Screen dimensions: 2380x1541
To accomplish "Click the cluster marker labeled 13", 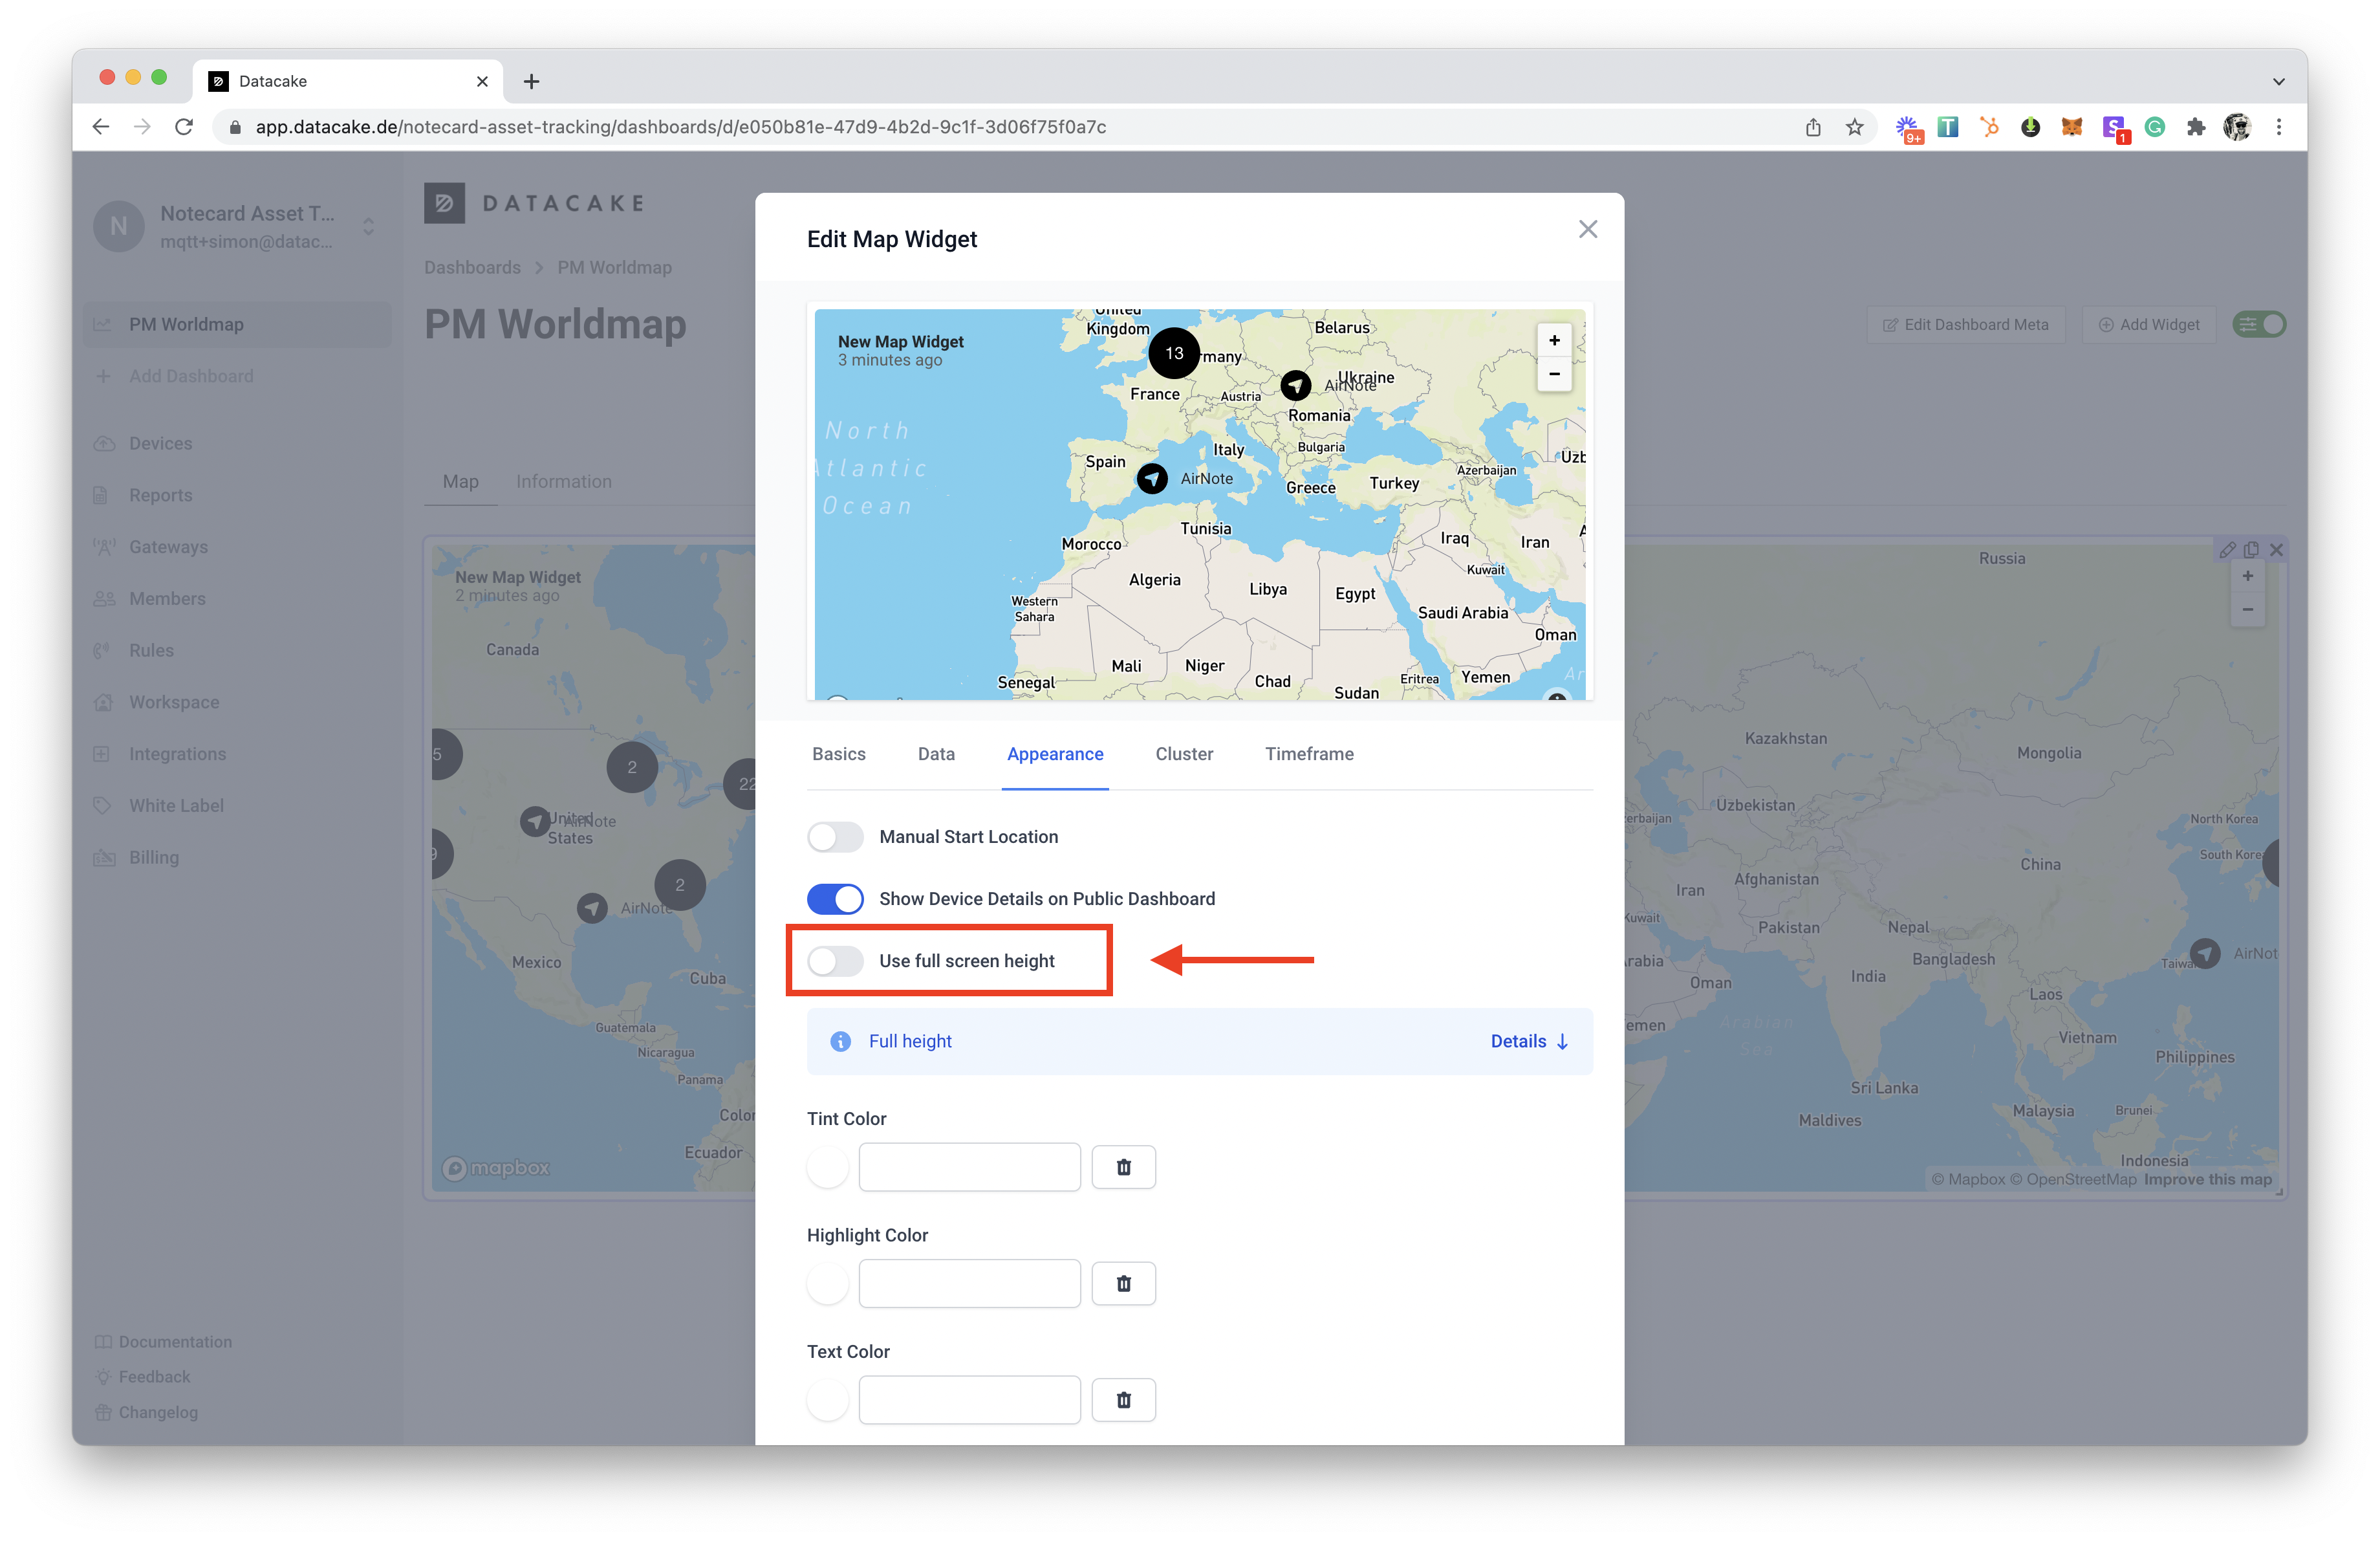I will click(x=1174, y=353).
